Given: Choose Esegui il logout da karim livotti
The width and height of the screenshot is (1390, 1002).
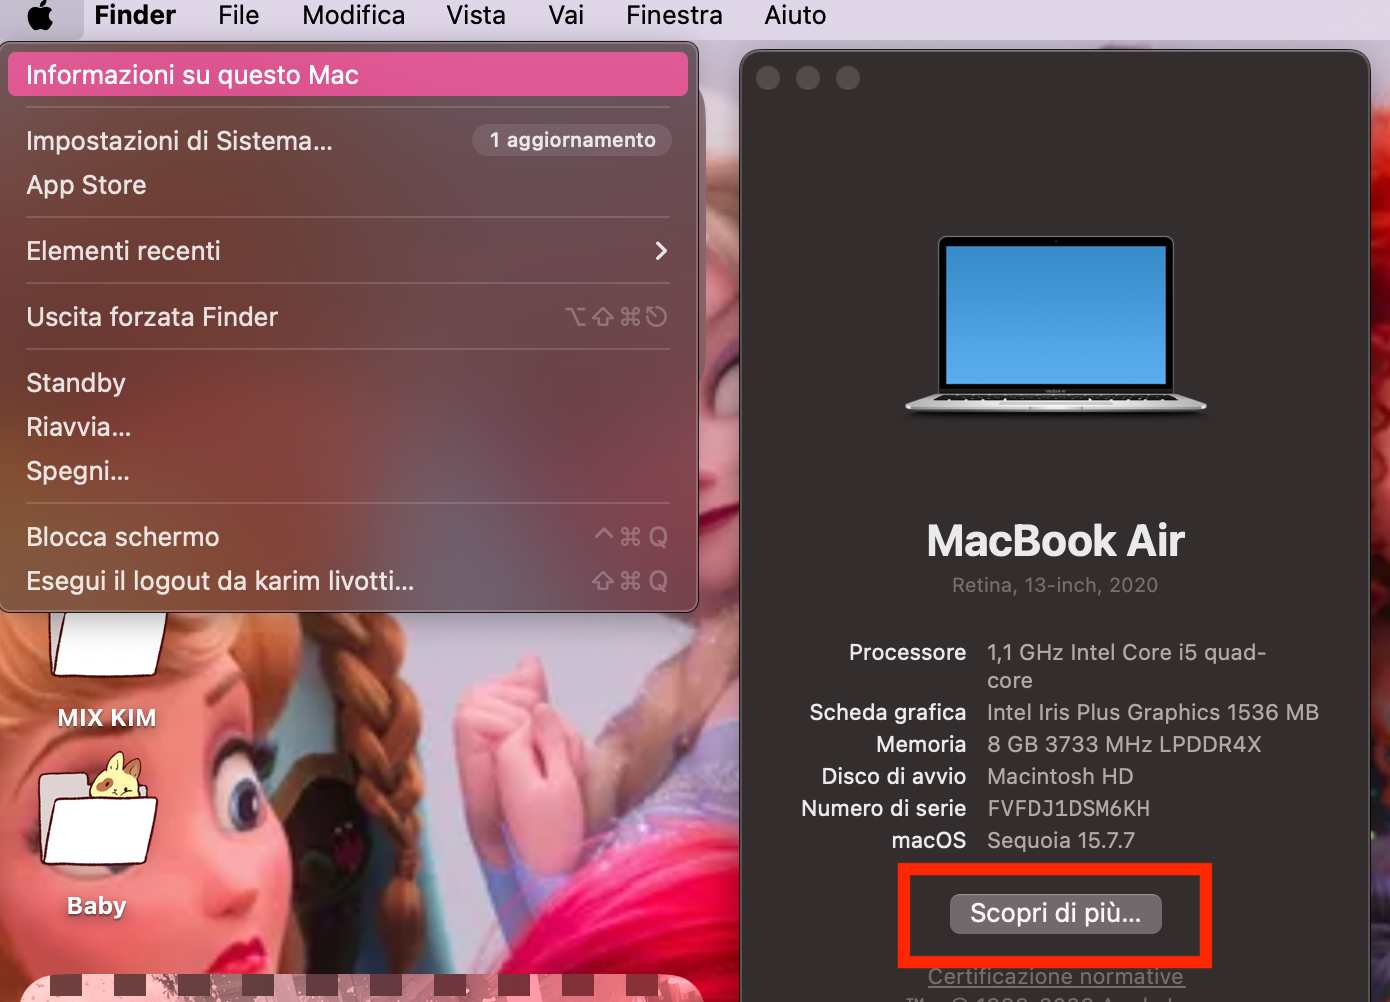Looking at the screenshot, I should pyautogui.click(x=348, y=581).
